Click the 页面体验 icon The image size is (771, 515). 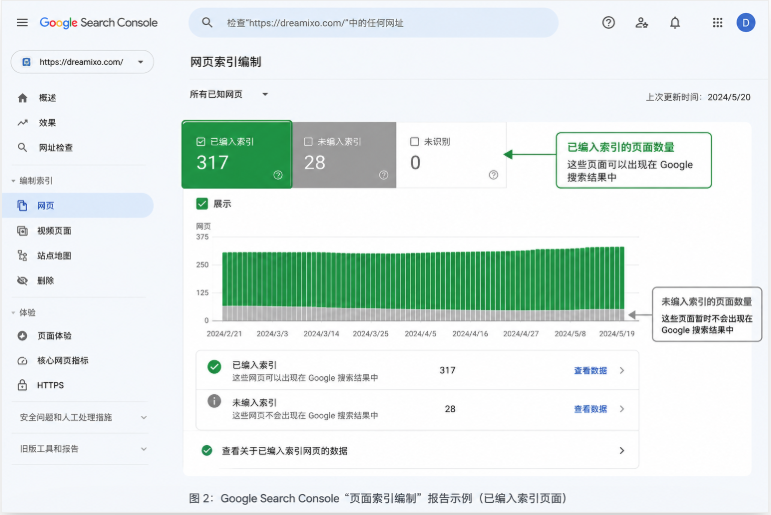(23, 335)
